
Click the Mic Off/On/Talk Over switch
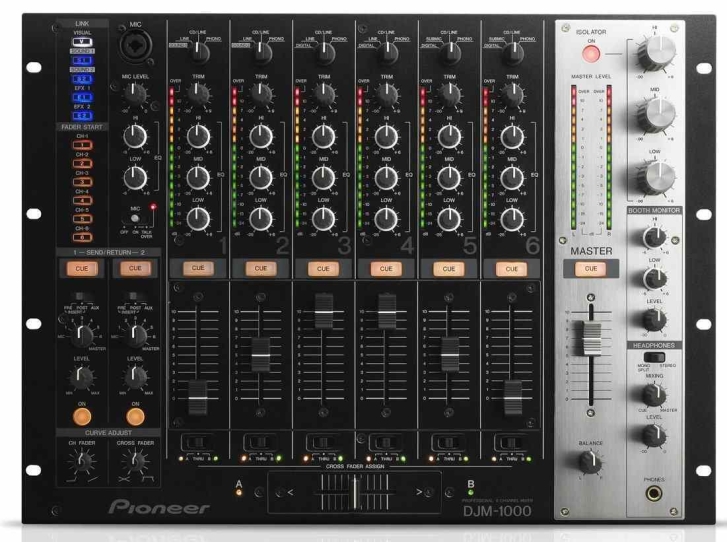[134, 217]
